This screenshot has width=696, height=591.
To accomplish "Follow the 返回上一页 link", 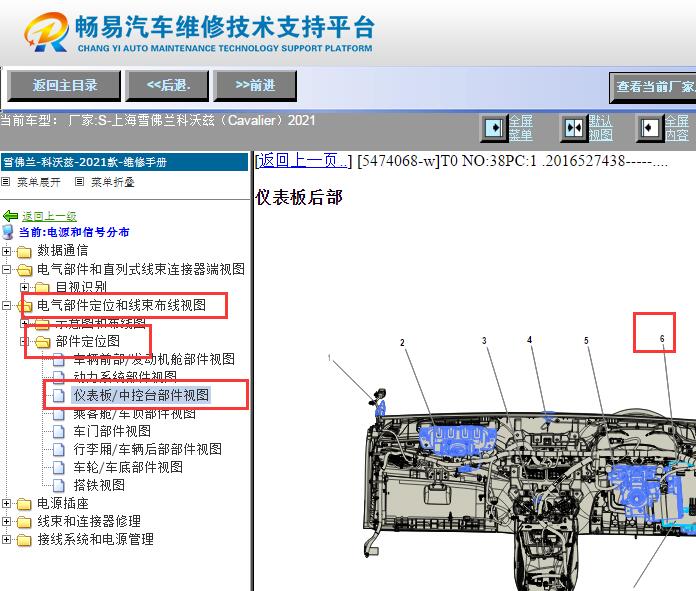I will pos(302,160).
